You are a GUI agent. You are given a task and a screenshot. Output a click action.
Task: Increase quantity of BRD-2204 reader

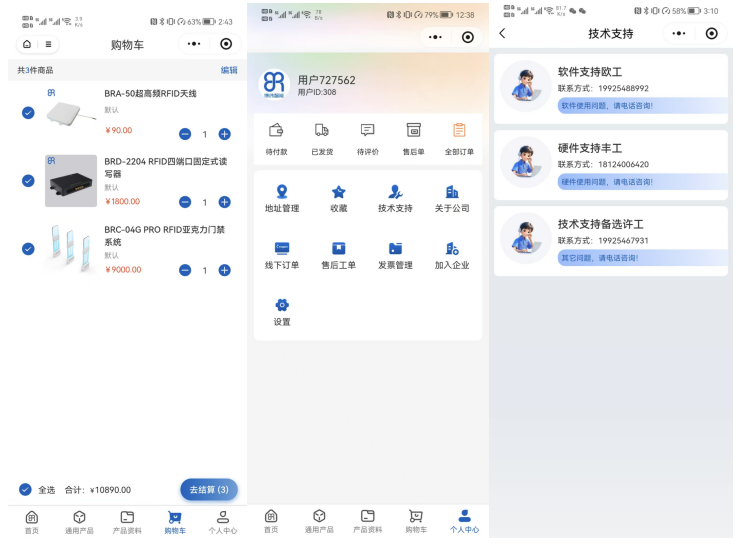(x=224, y=202)
